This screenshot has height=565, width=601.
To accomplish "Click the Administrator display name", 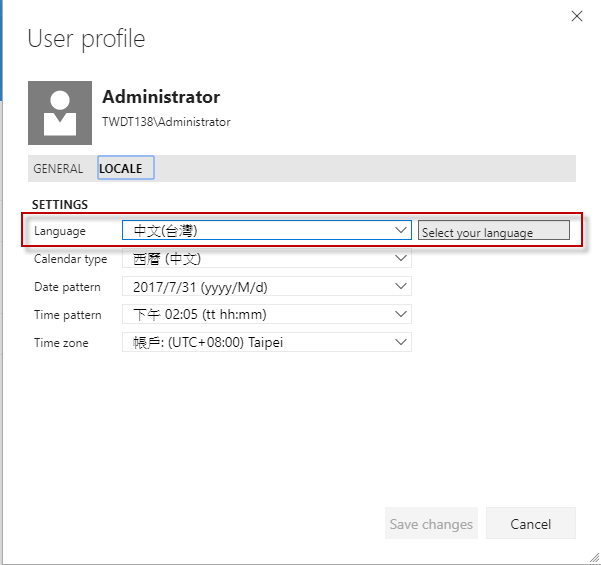I will (x=161, y=97).
